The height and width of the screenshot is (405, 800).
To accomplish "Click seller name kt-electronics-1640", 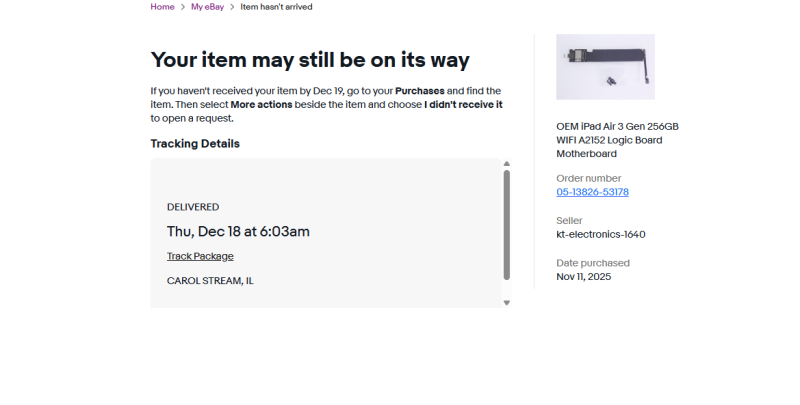I will [600, 235].
